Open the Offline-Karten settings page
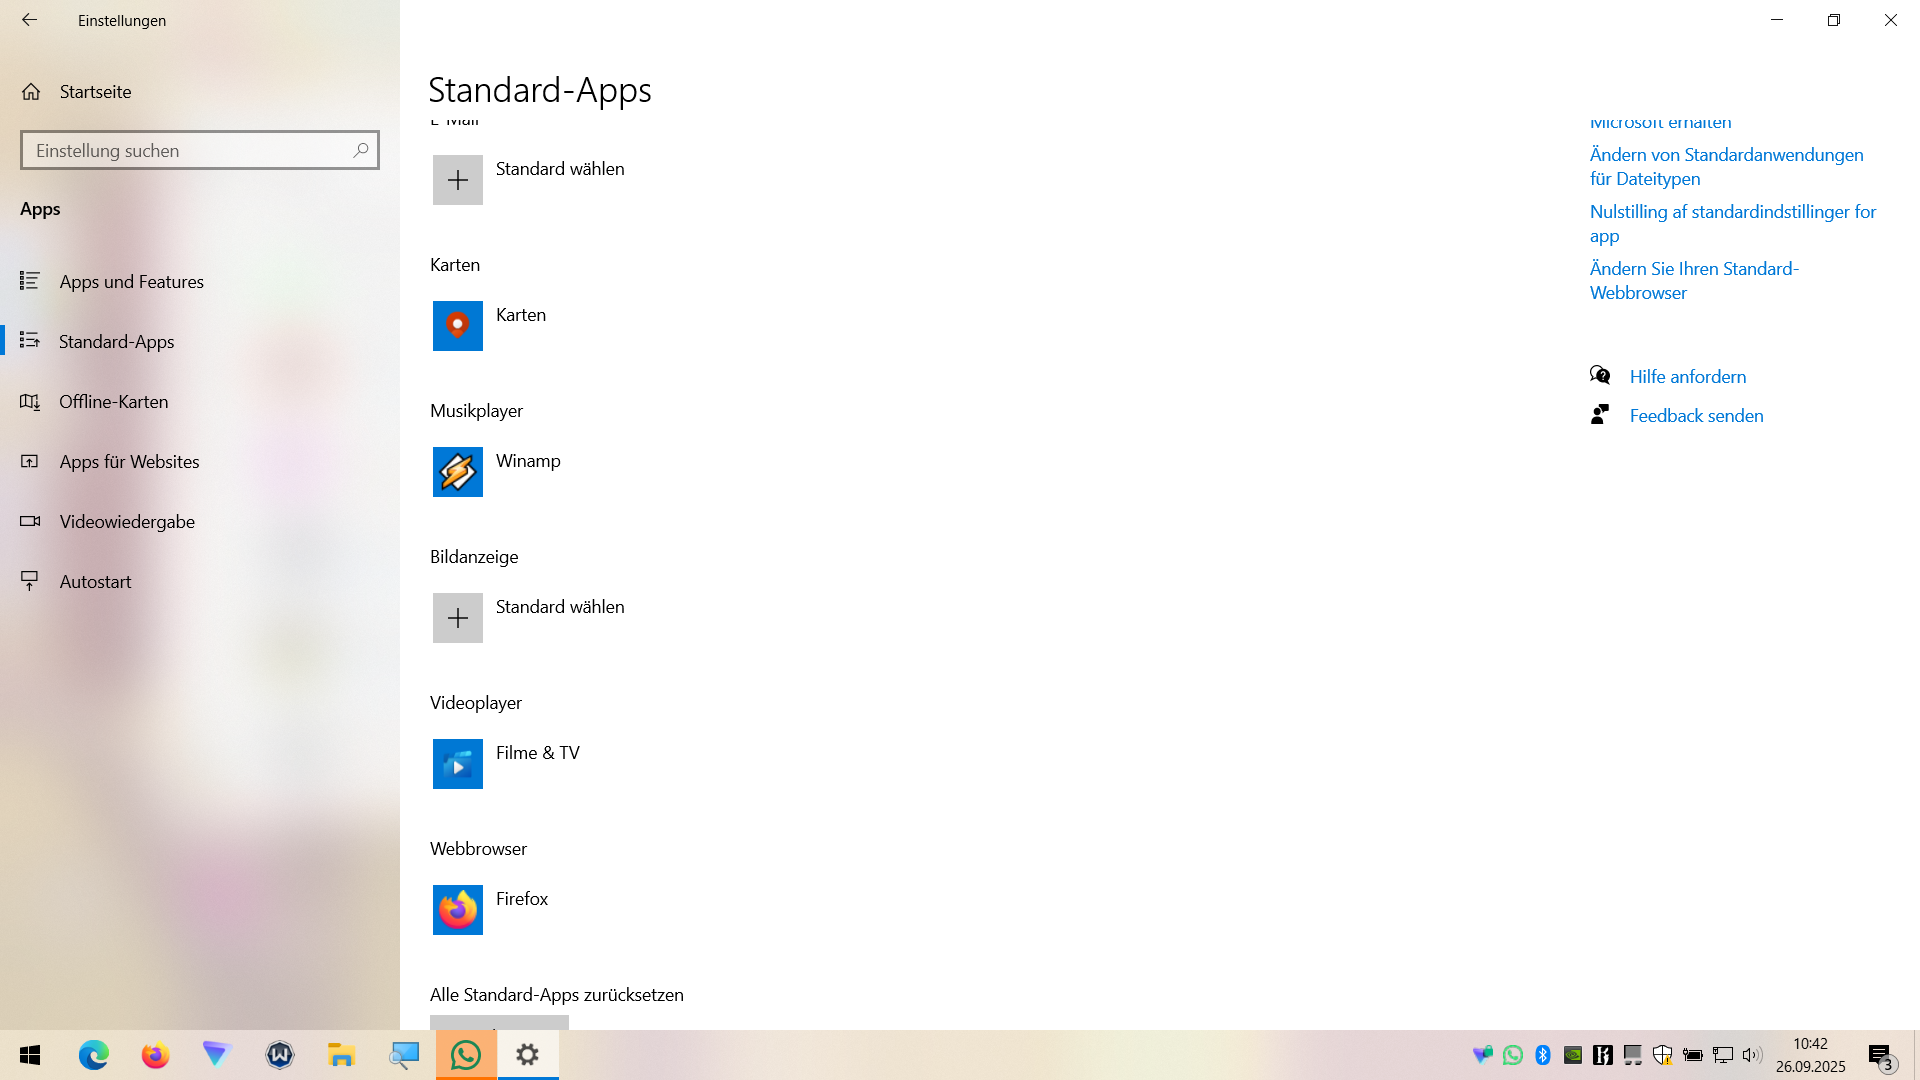 click(x=113, y=402)
